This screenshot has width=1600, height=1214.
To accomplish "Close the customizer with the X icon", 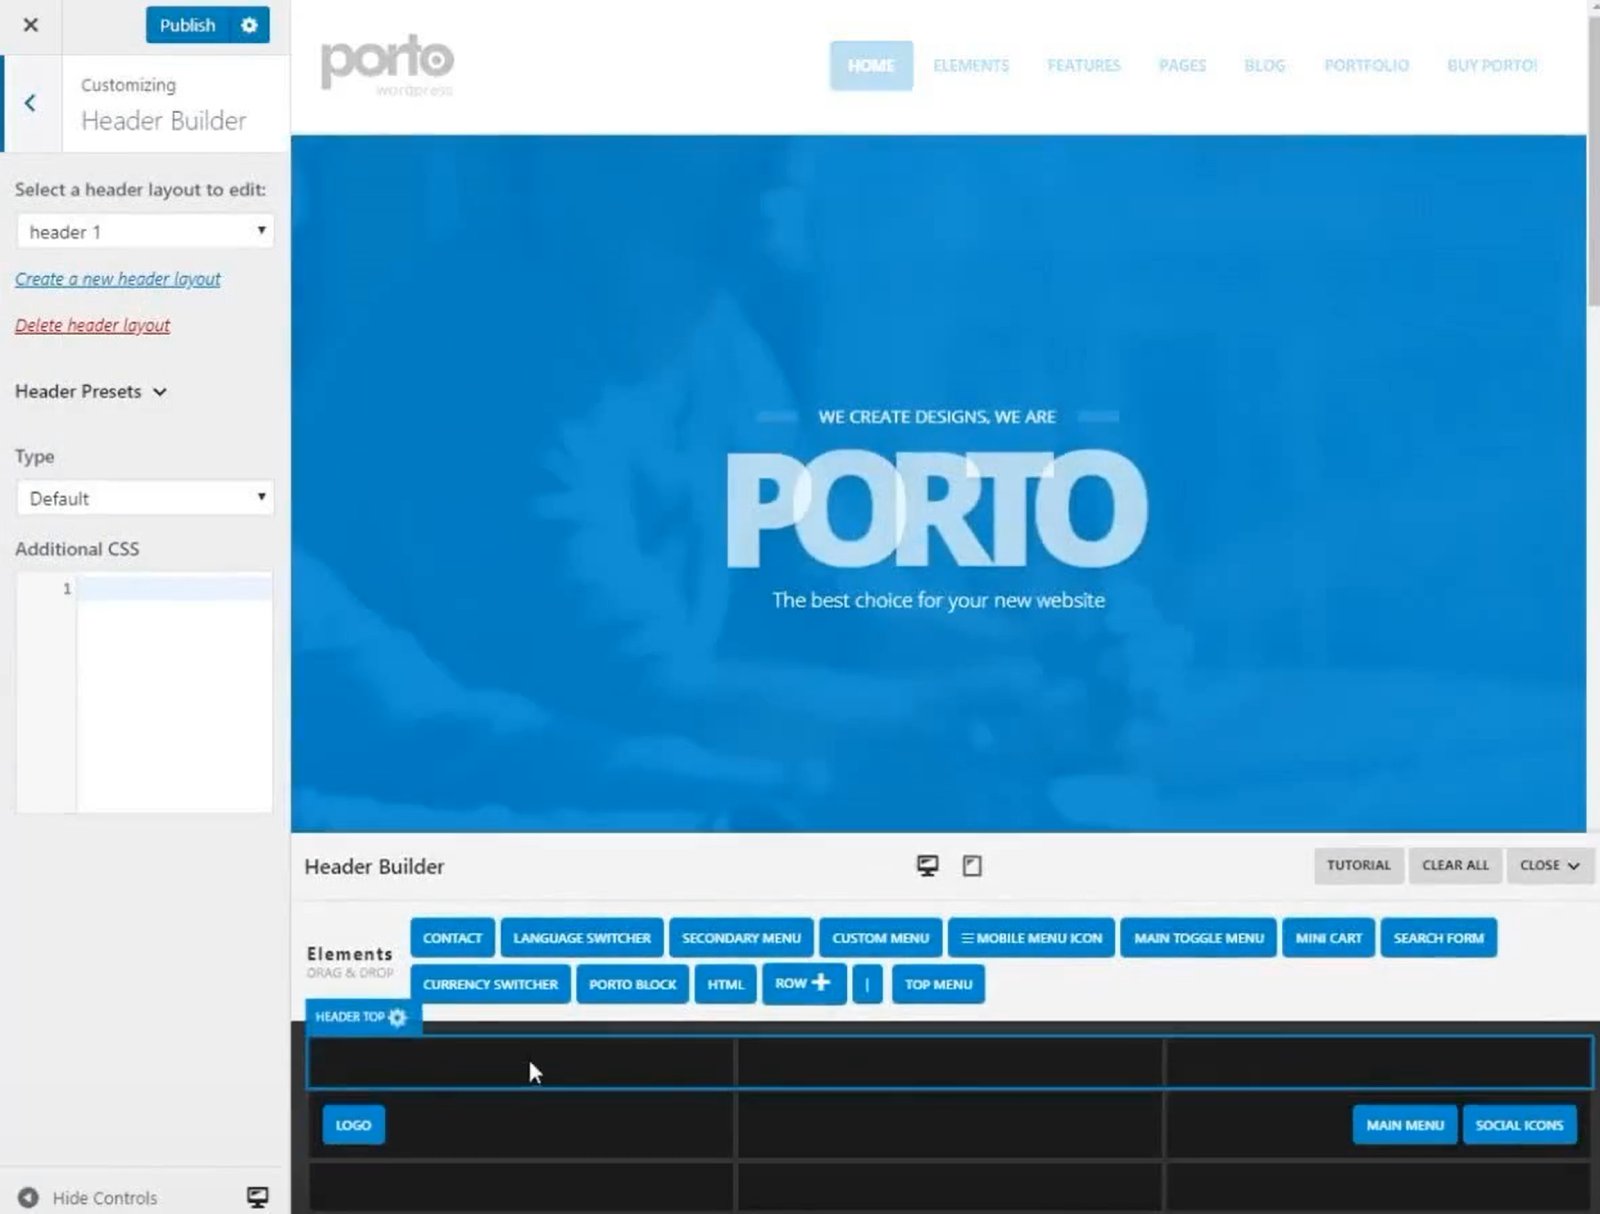I will pyautogui.click(x=30, y=25).
